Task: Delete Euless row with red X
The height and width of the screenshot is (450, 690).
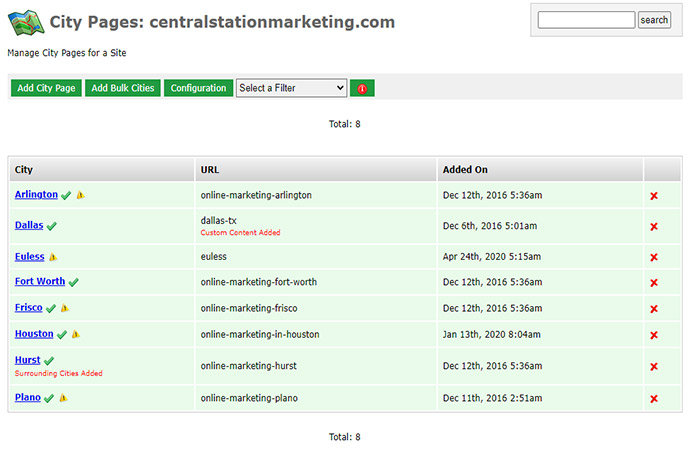Action: (x=654, y=257)
